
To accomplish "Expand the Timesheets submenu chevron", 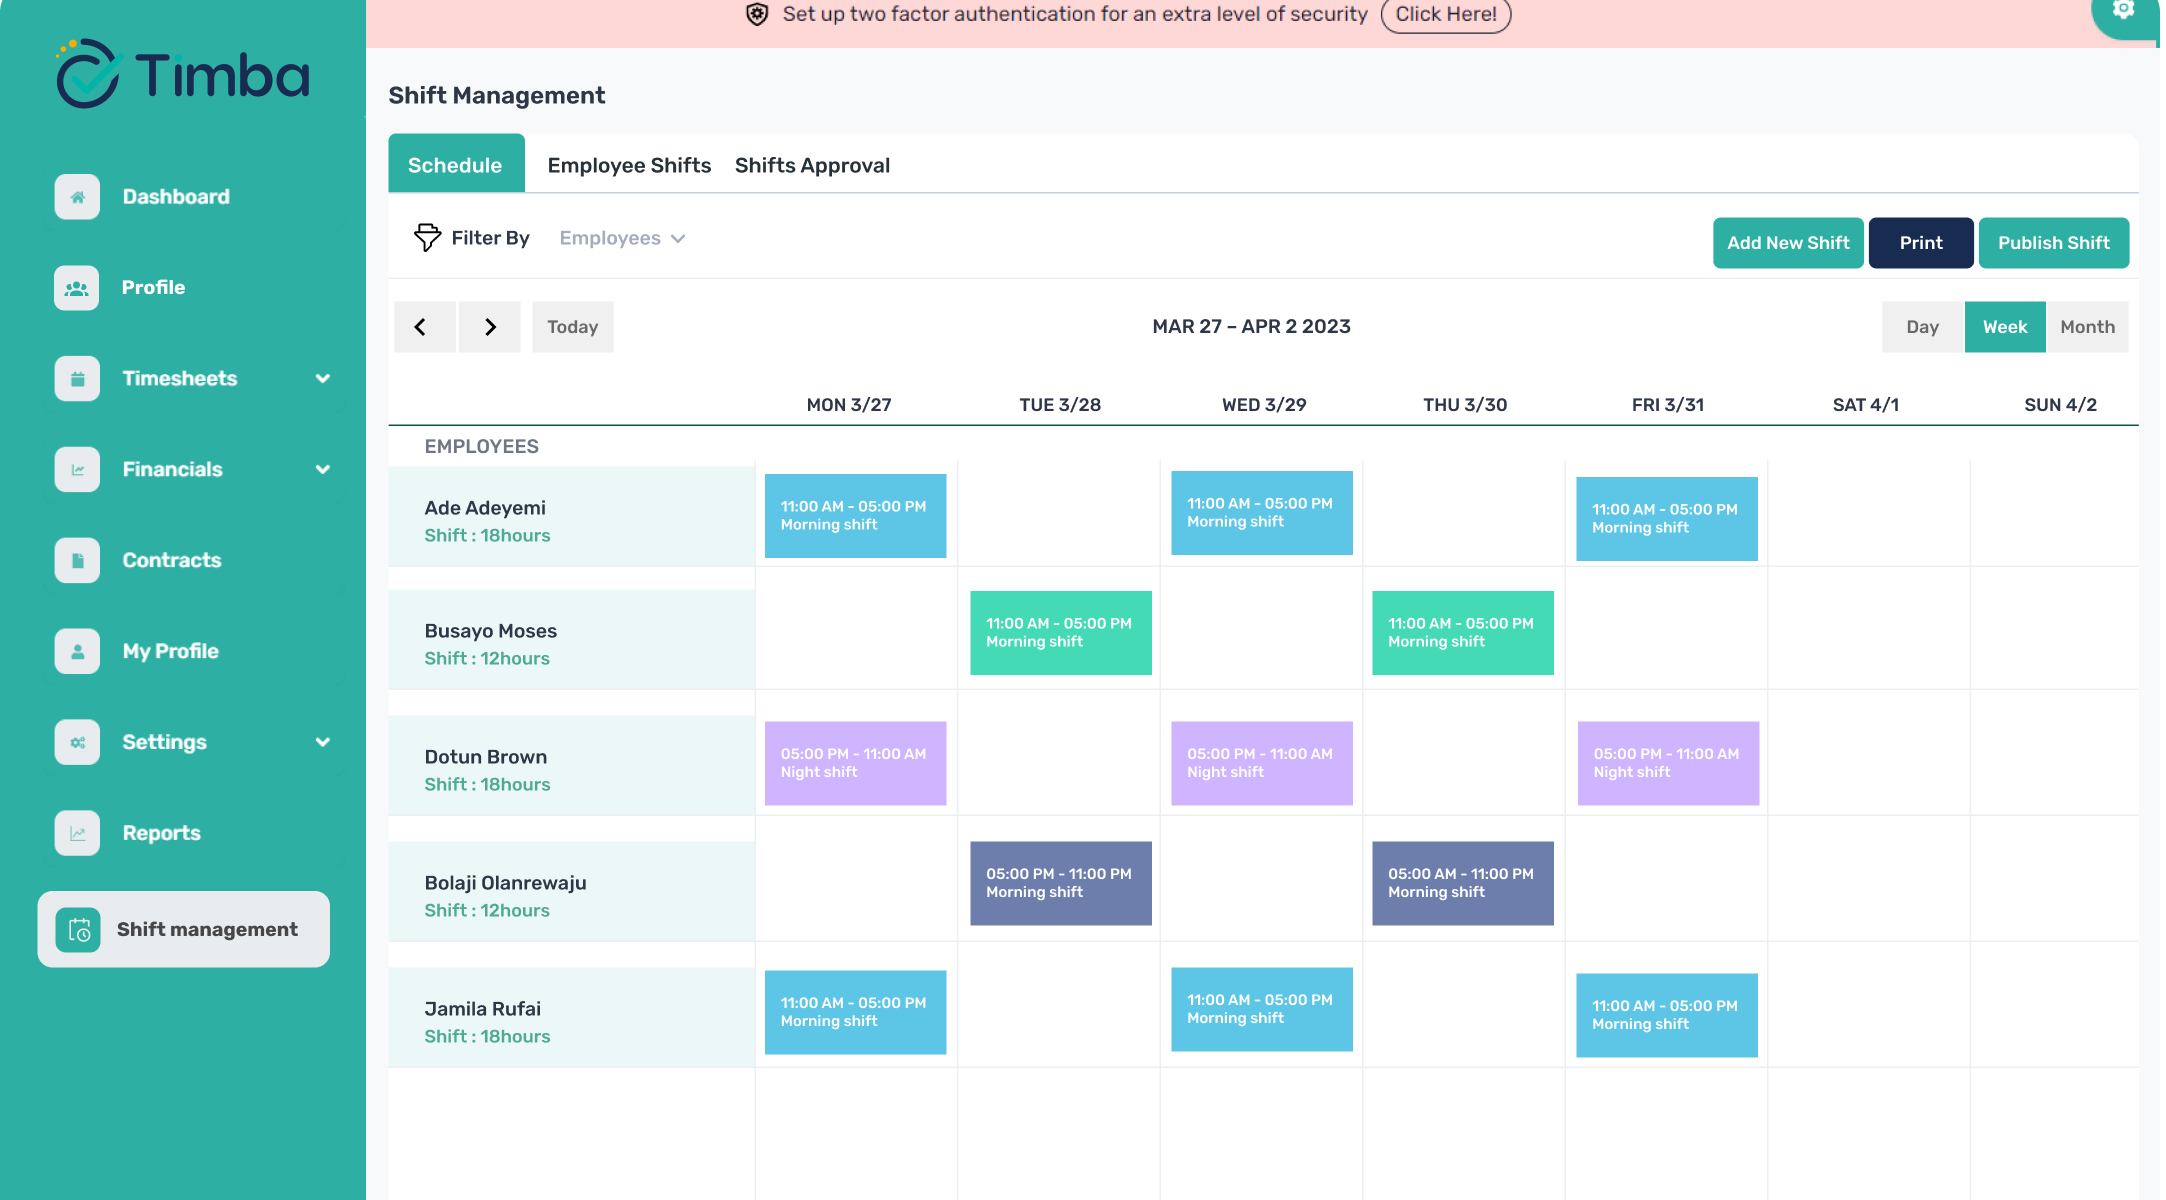I will coord(322,379).
